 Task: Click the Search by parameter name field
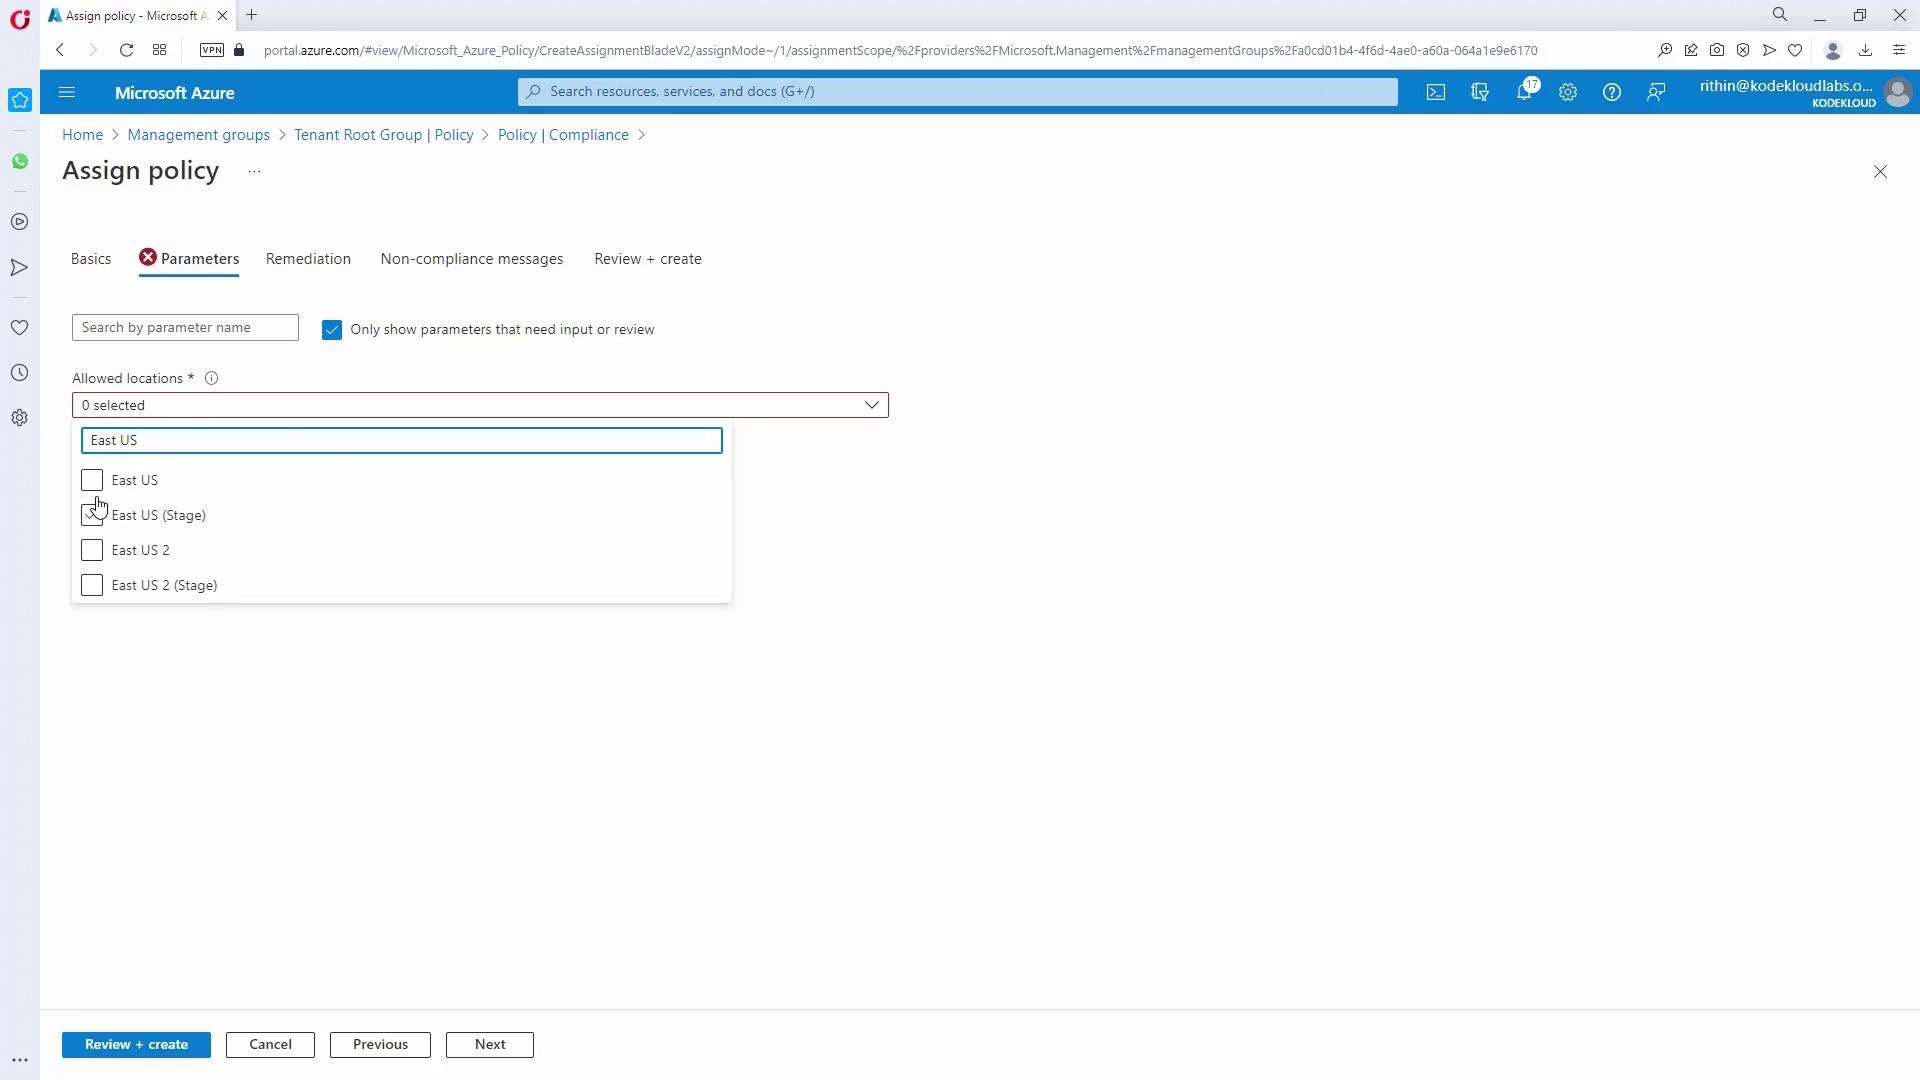click(185, 328)
